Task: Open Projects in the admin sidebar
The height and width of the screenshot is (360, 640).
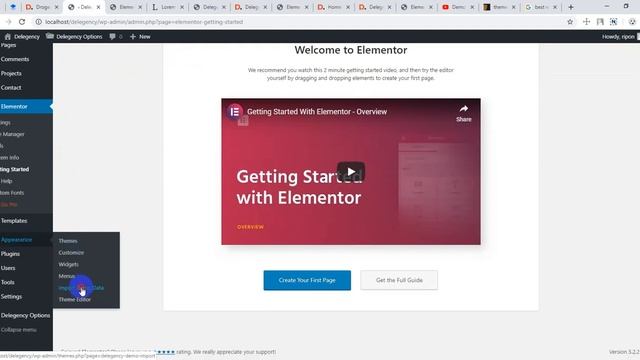Action: (11, 73)
